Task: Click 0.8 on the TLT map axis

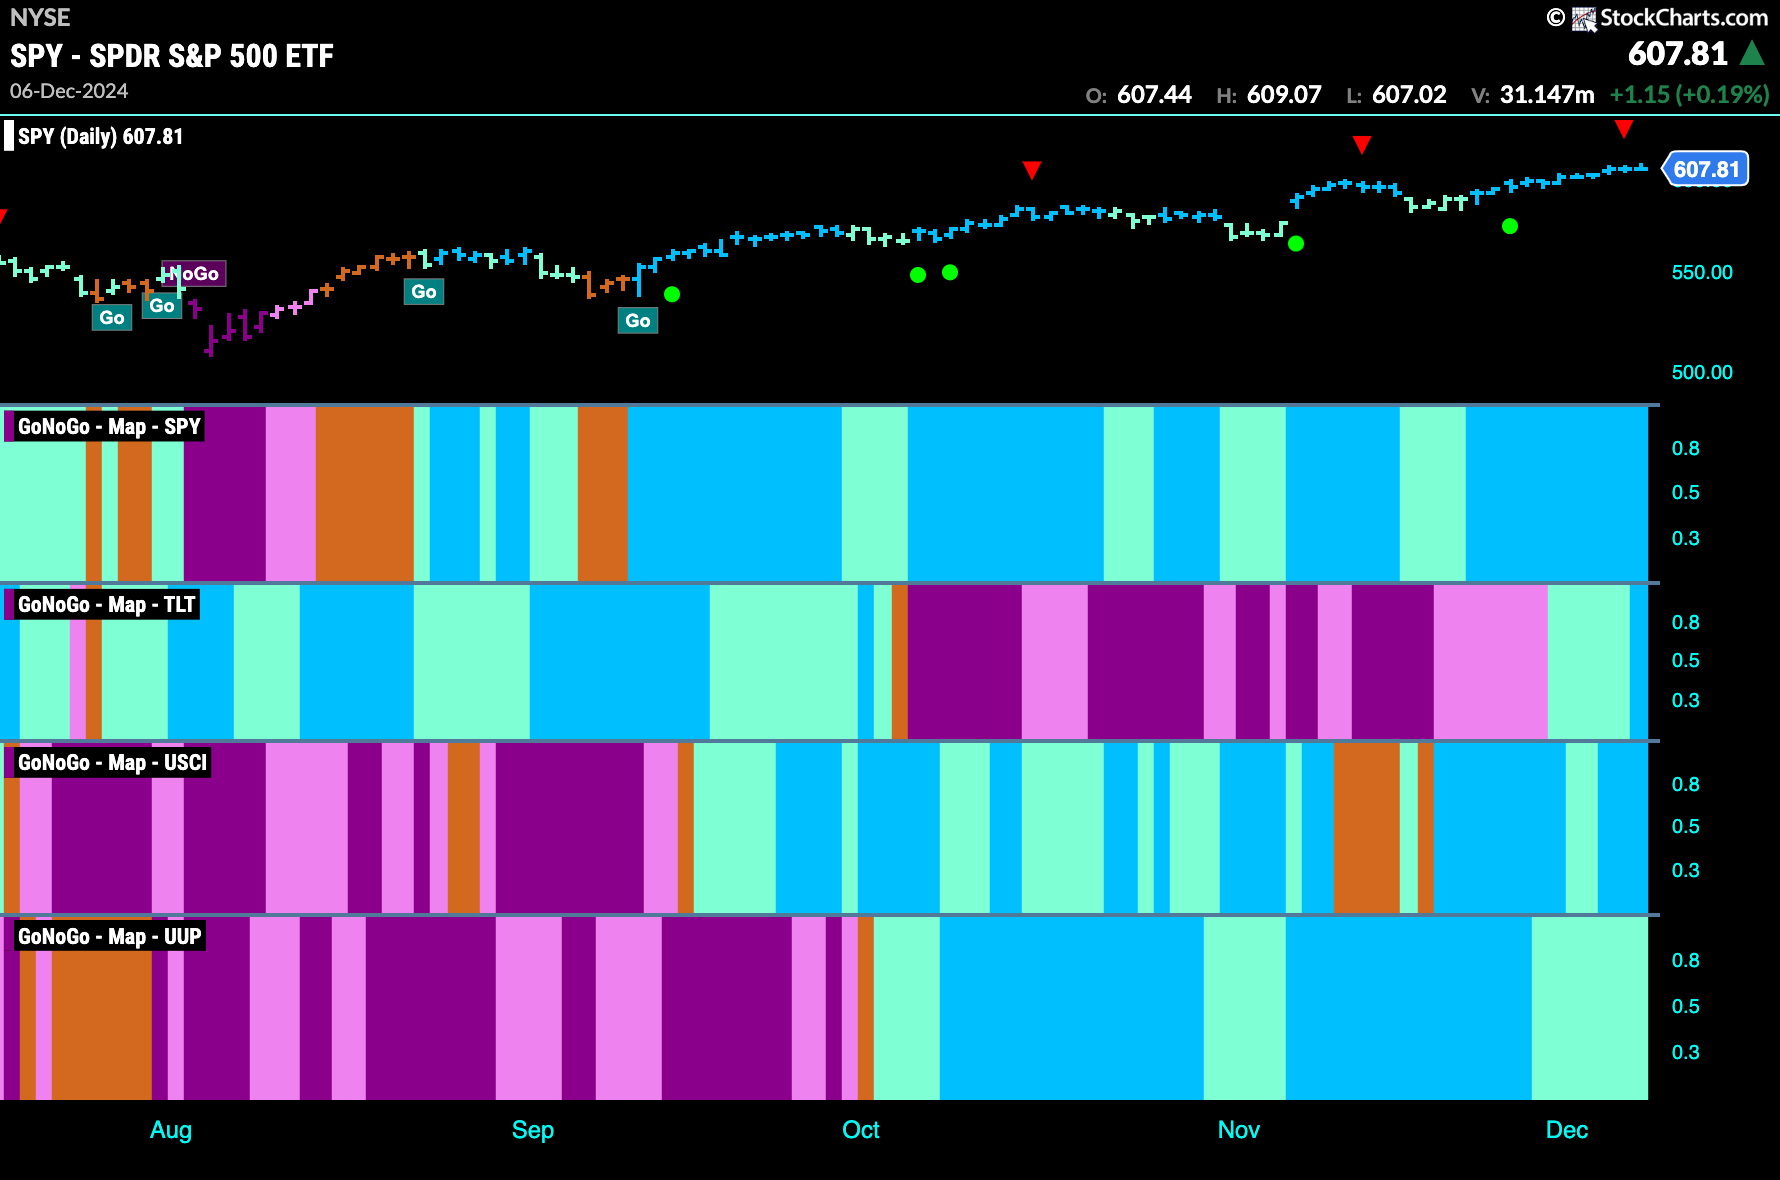Action: coord(1686,622)
